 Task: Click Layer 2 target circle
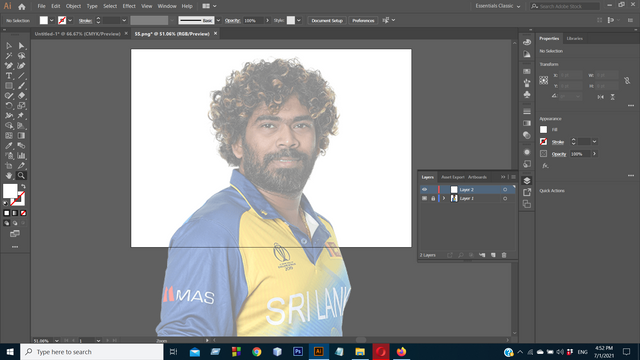tap(505, 189)
